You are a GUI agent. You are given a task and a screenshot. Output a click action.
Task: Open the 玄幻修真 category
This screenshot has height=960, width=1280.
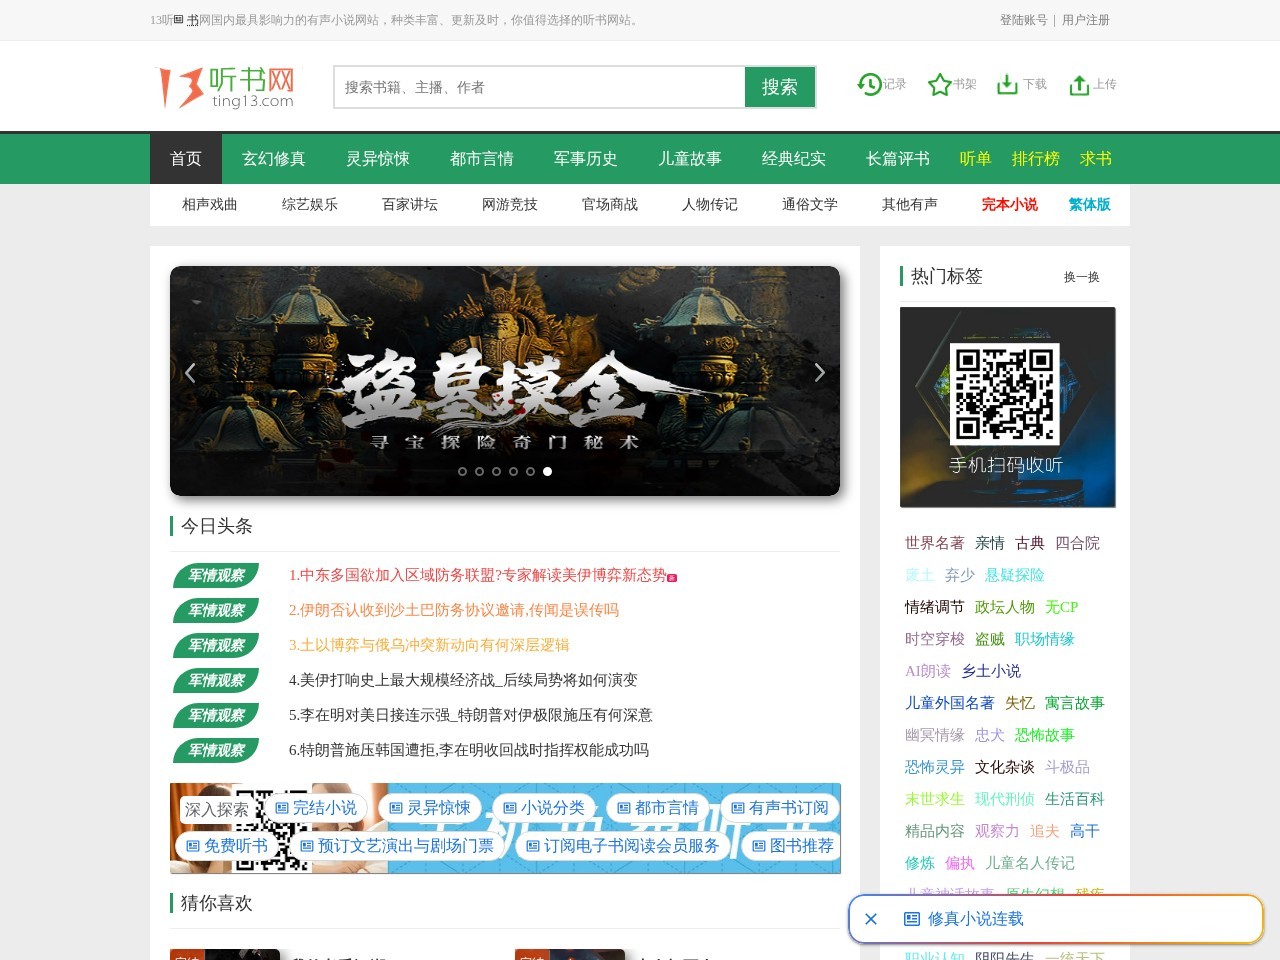(274, 159)
